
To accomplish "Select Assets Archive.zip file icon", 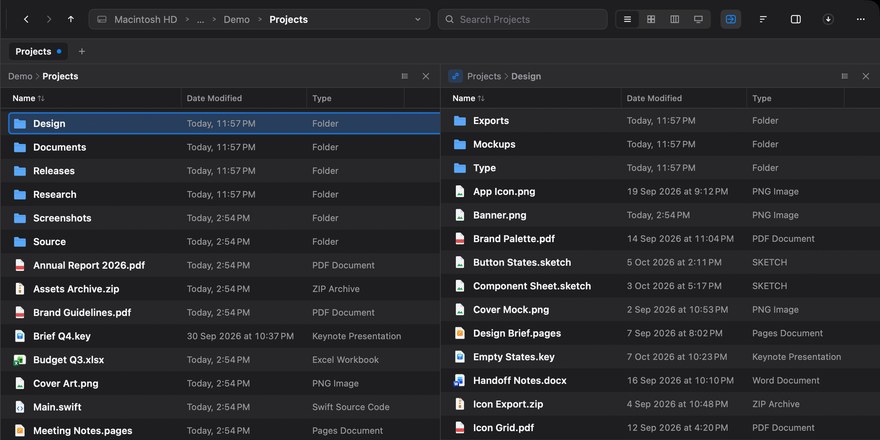I will tap(20, 288).
